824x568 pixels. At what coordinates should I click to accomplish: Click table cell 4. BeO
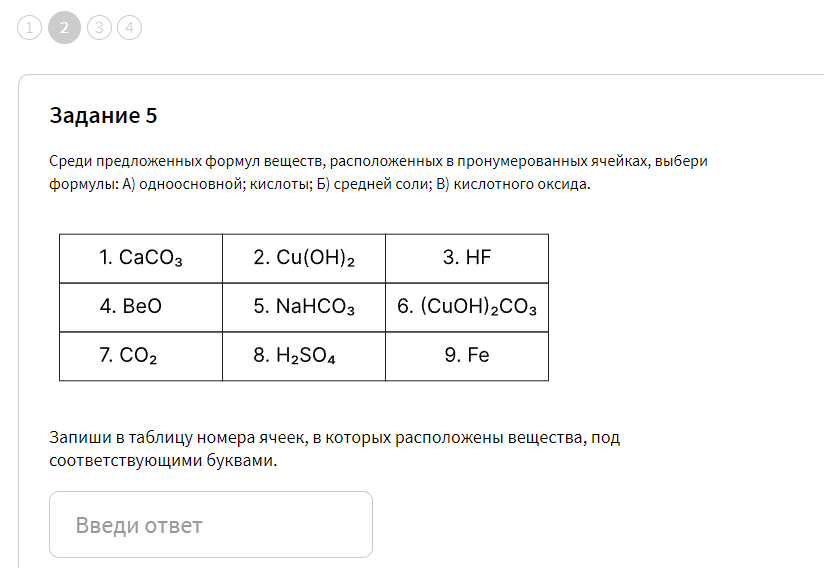point(141,307)
